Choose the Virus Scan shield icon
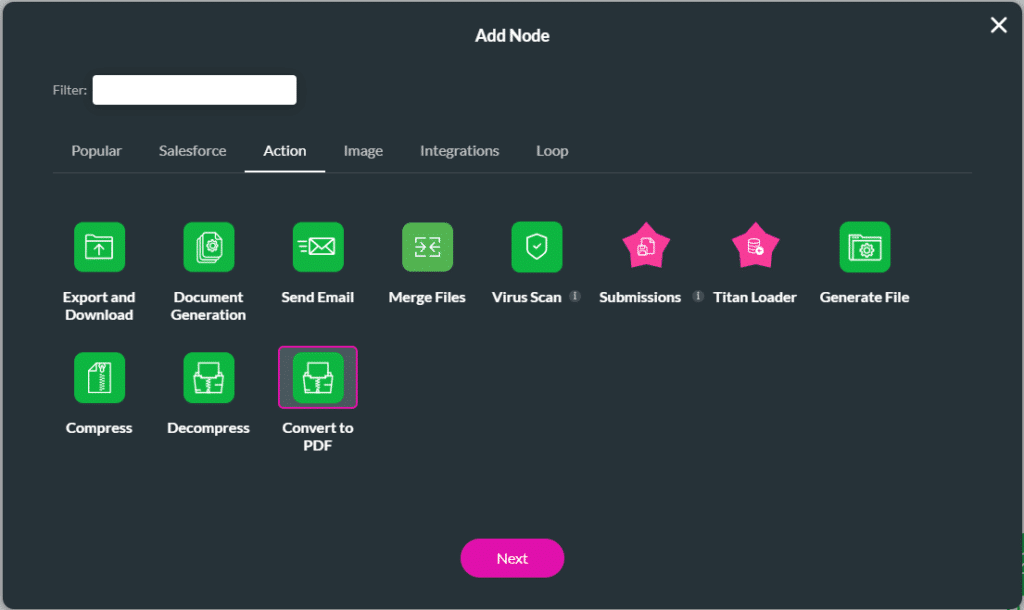Viewport: 1024px width, 610px height. [536, 247]
